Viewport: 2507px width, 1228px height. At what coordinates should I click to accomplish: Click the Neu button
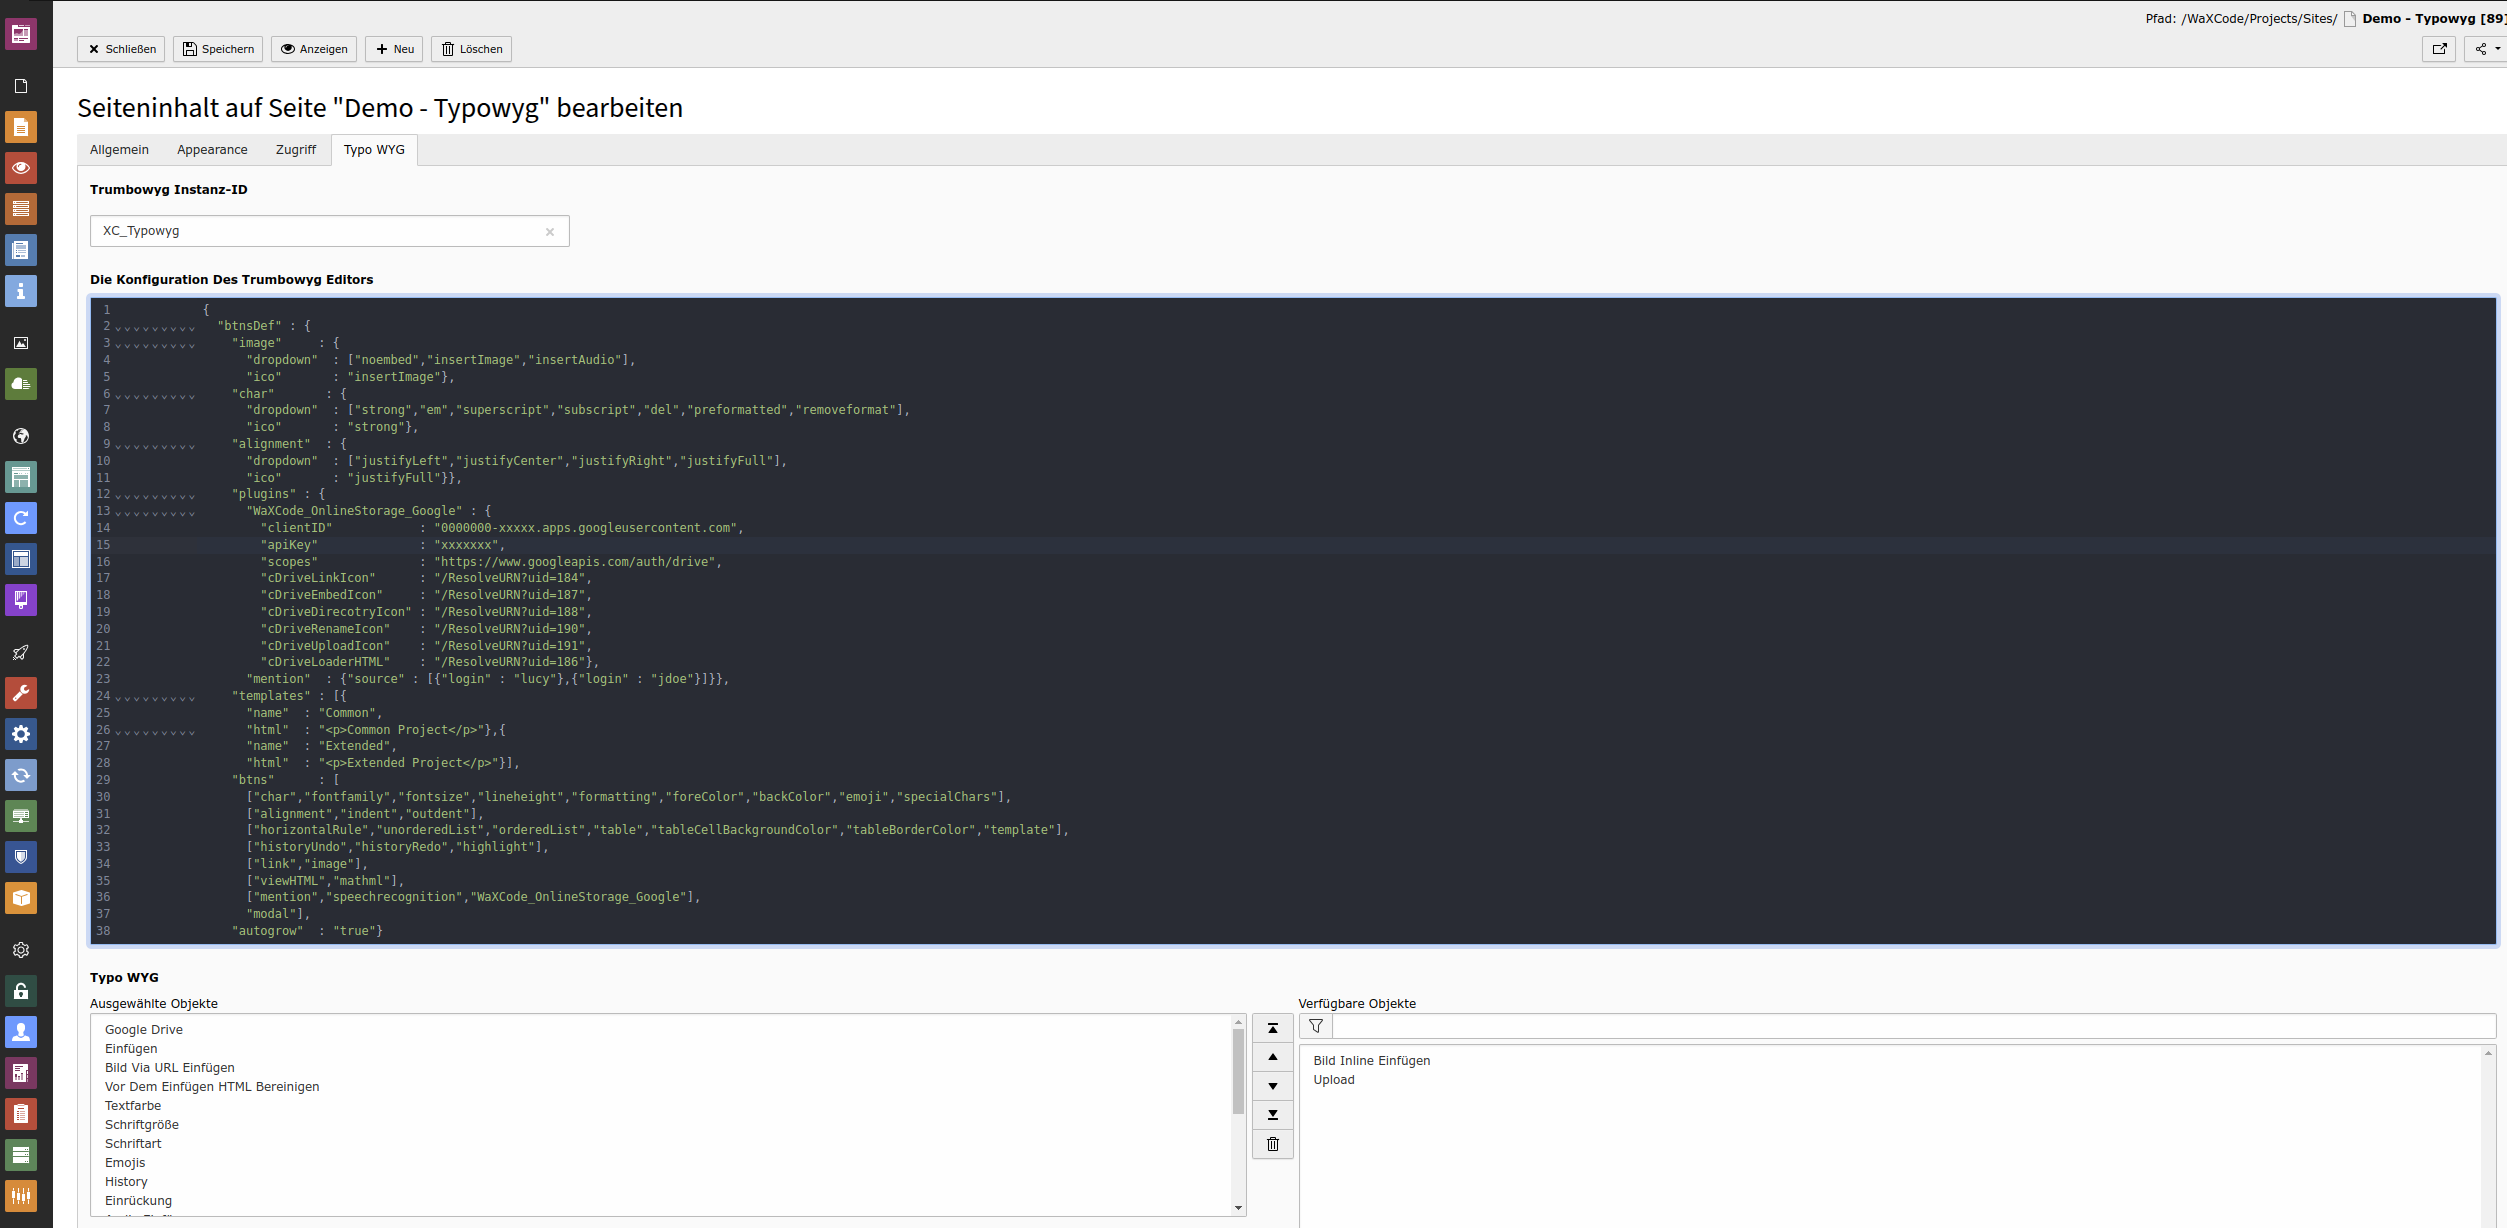(x=394, y=49)
